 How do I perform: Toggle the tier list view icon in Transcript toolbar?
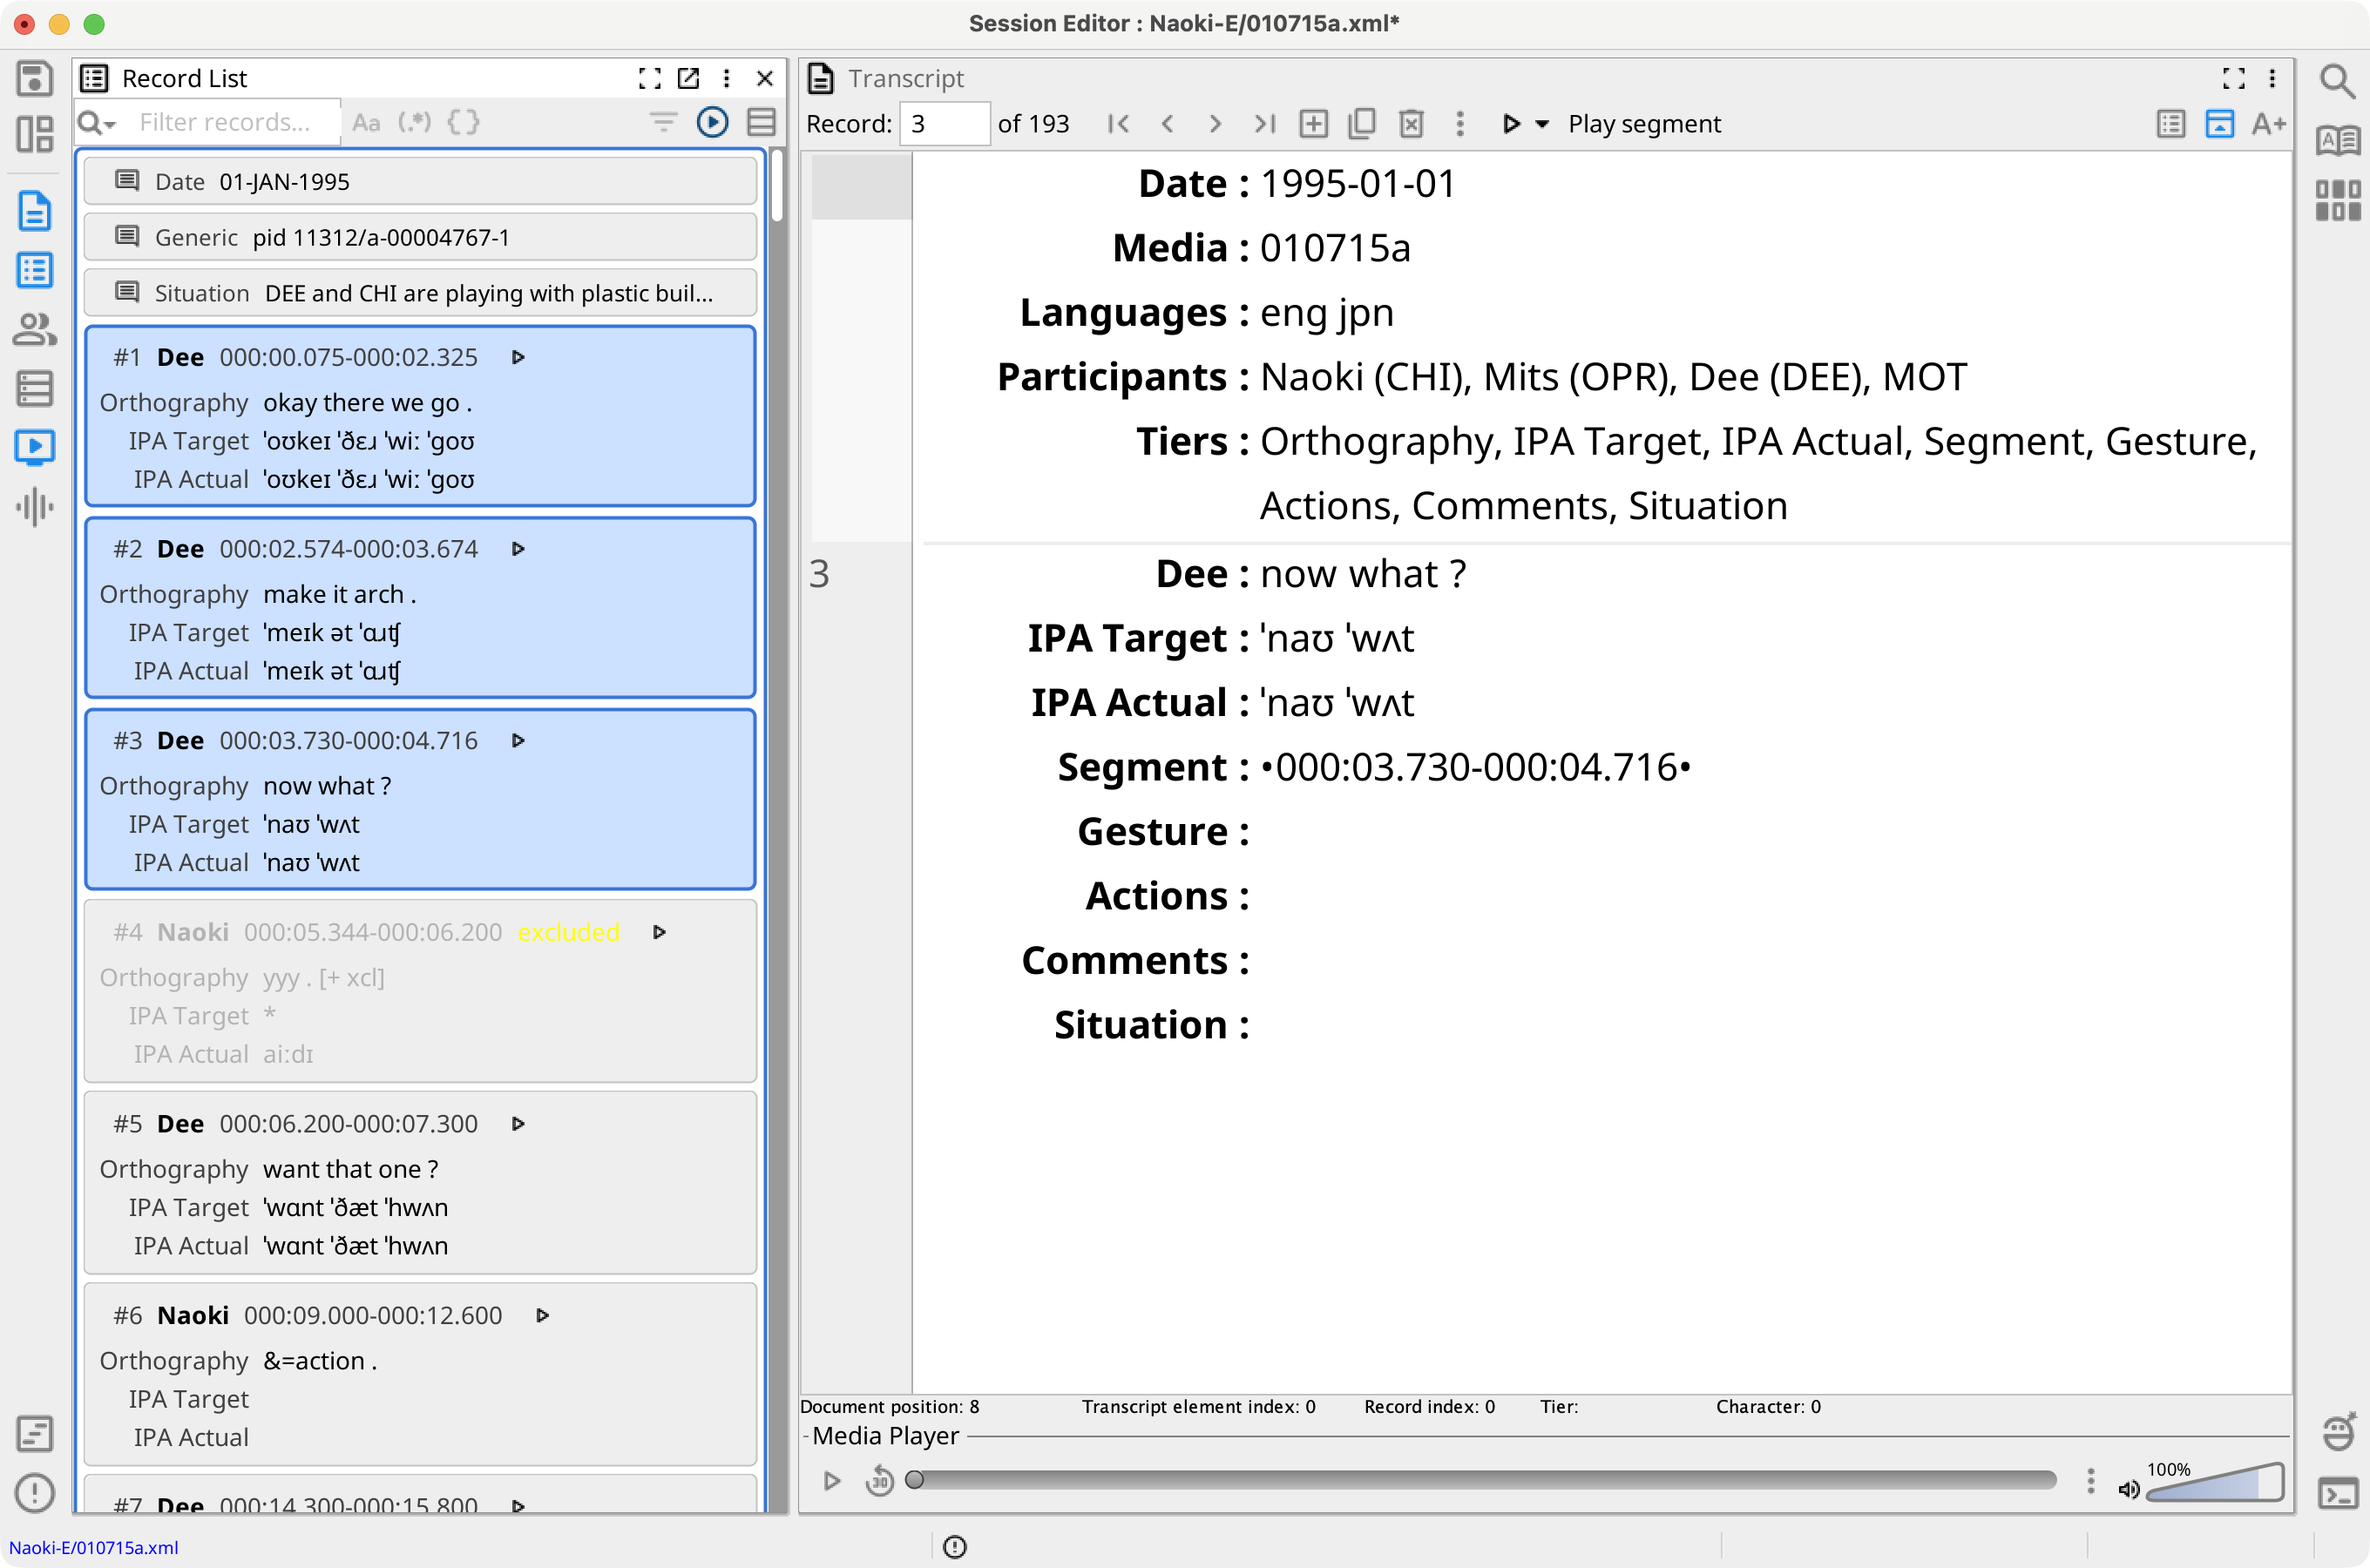[2170, 124]
